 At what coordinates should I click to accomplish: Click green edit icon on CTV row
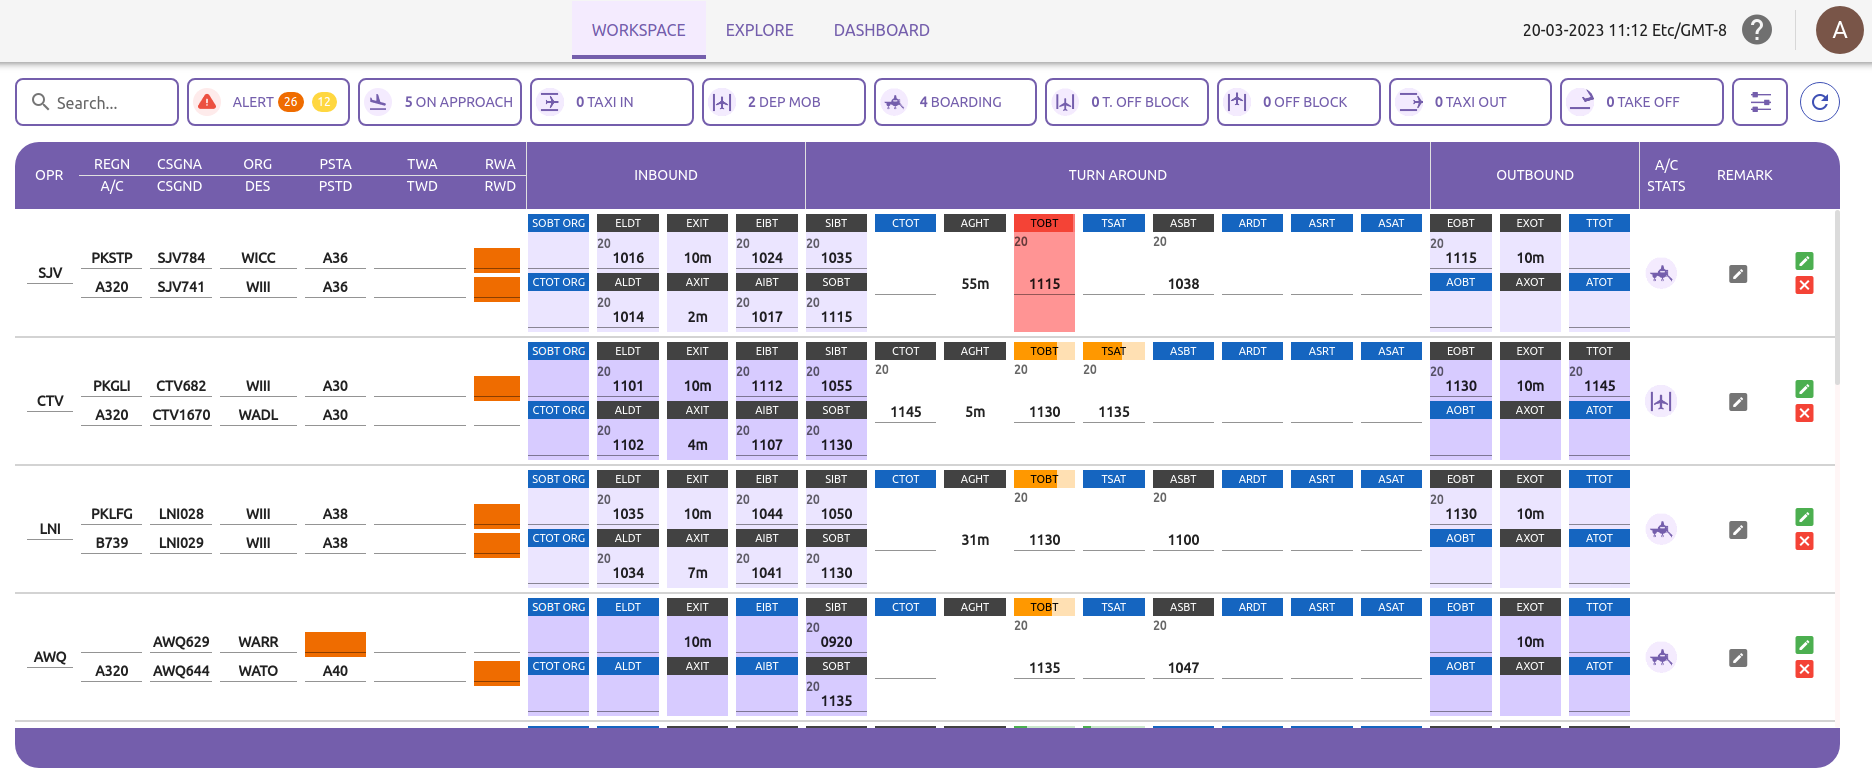pyautogui.click(x=1804, y=389)
